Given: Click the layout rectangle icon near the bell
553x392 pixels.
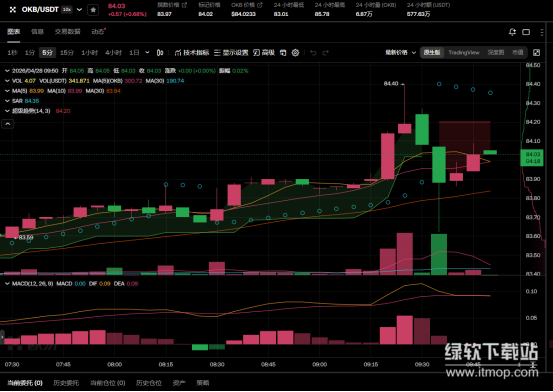Looking at the screenshot, I should point(526,32).
